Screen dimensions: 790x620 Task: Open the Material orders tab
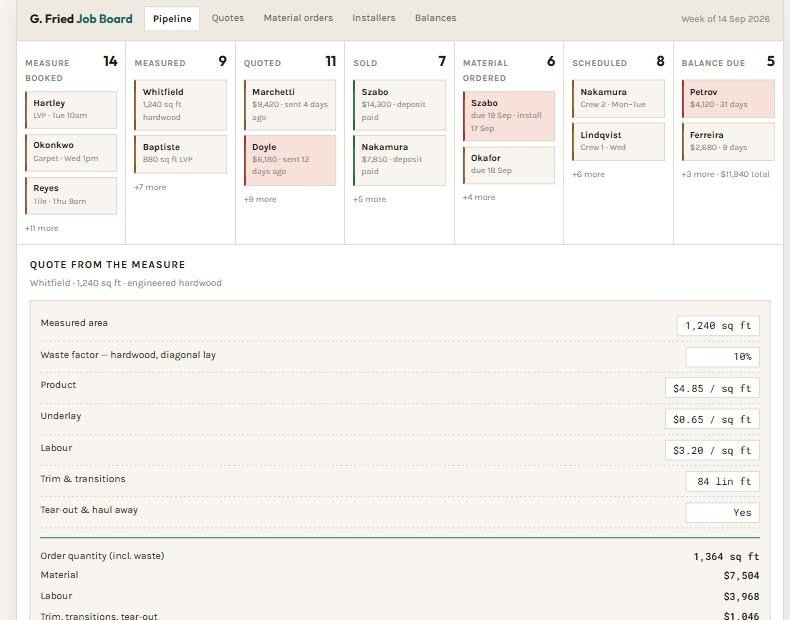tap(298, 18)
